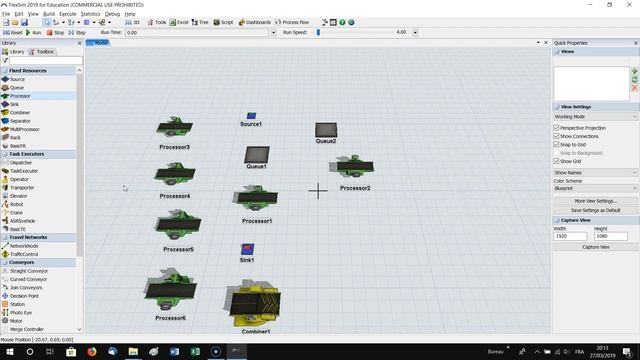Open the Show Names dropdown

tap(596, 173)
